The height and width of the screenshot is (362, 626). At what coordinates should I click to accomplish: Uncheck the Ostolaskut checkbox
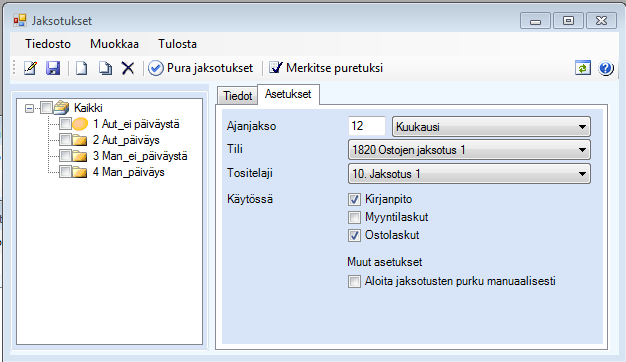coord(354,235)
